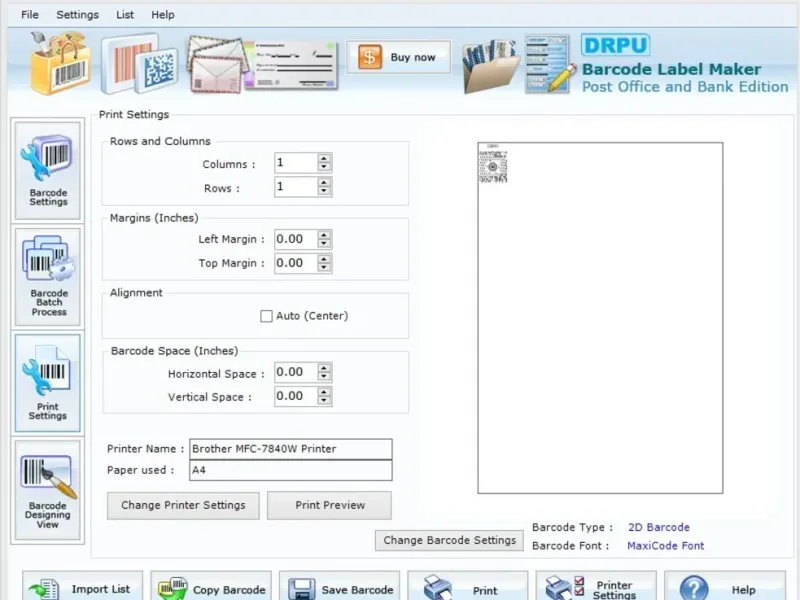Viewport: 800px width, 600px height.
Task: Click the MaxiCode barcode in page preview
Action: (x=493, y=164)
